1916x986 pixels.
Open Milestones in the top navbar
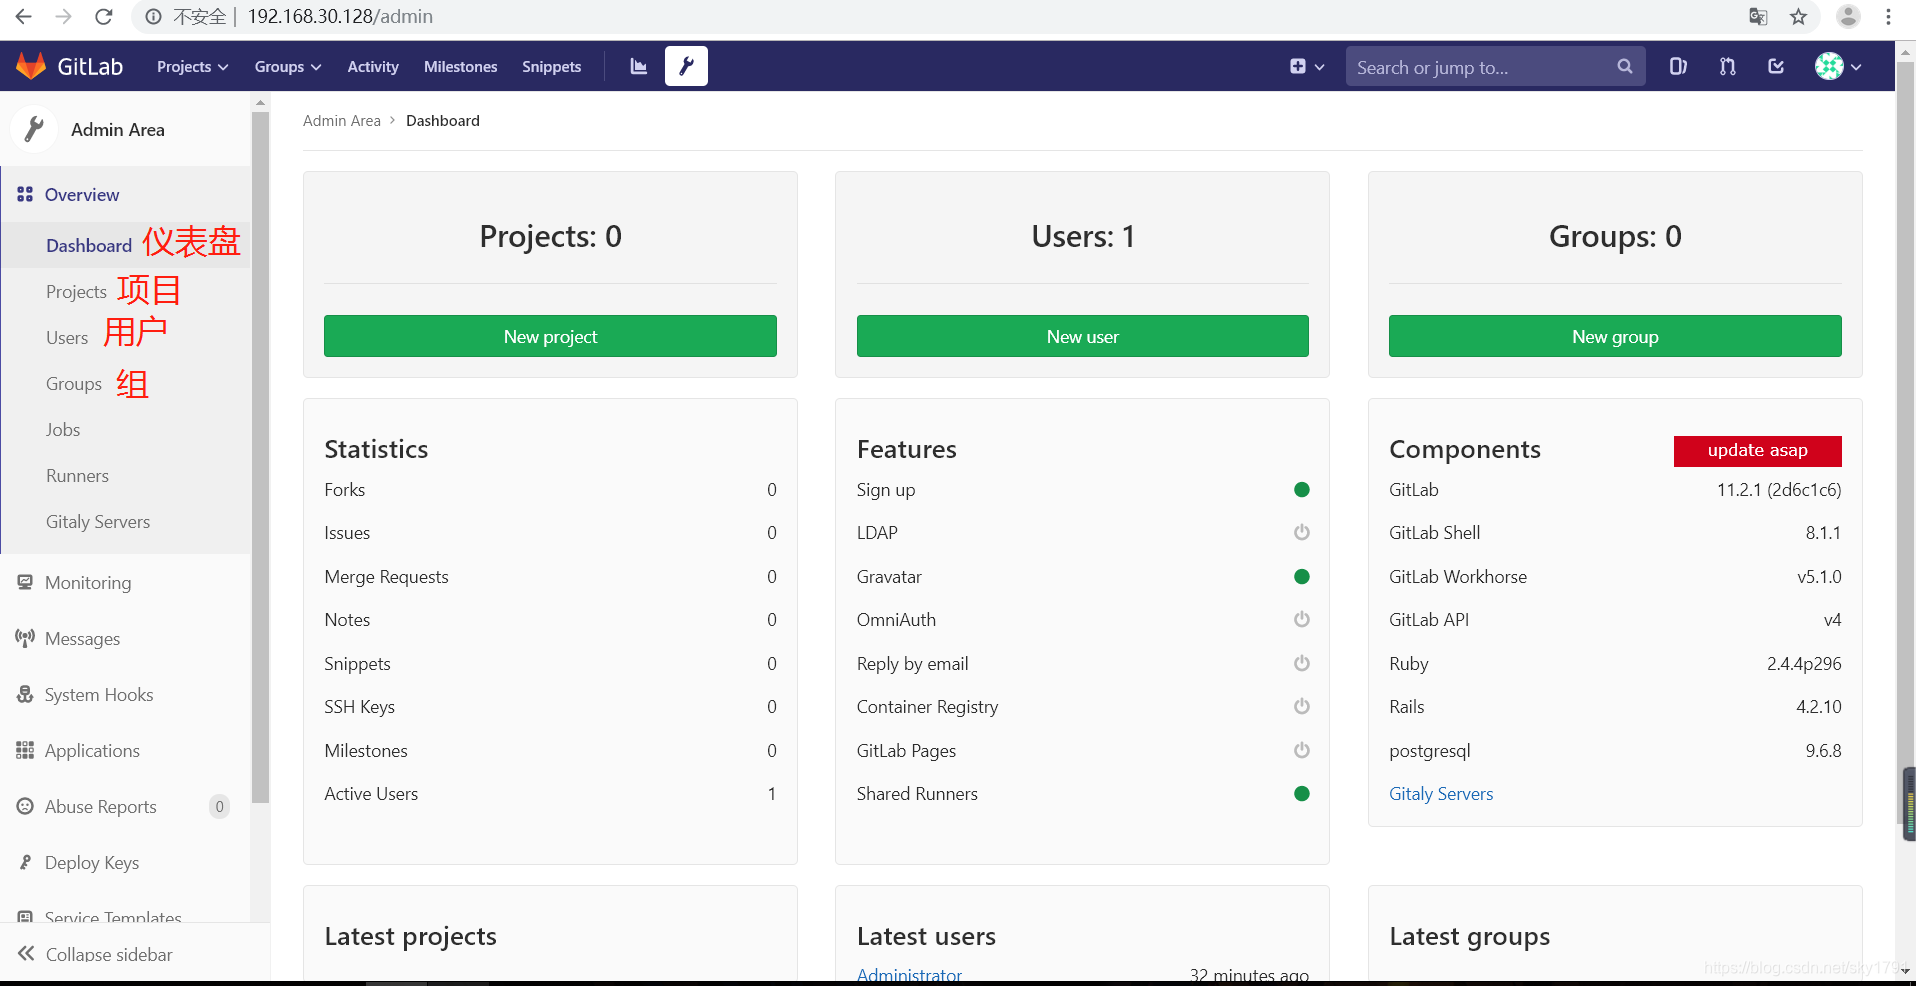[x=460, y=66]
